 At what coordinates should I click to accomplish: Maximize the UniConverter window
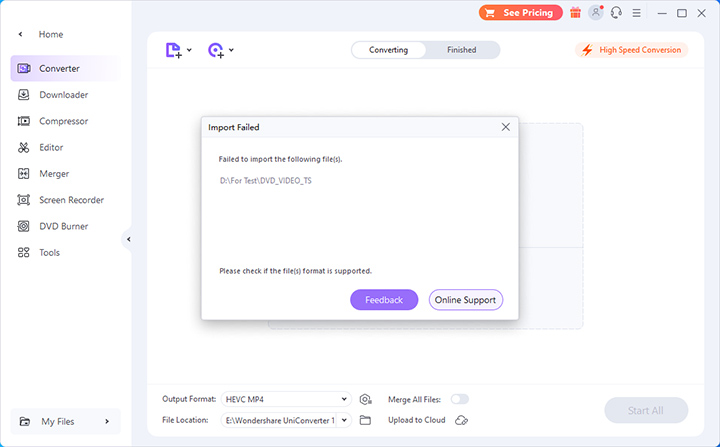682,13
